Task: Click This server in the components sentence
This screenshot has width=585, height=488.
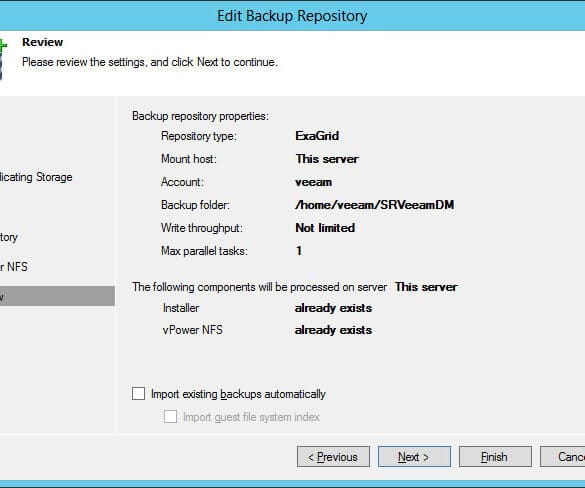Action: [x=426, y=287]
